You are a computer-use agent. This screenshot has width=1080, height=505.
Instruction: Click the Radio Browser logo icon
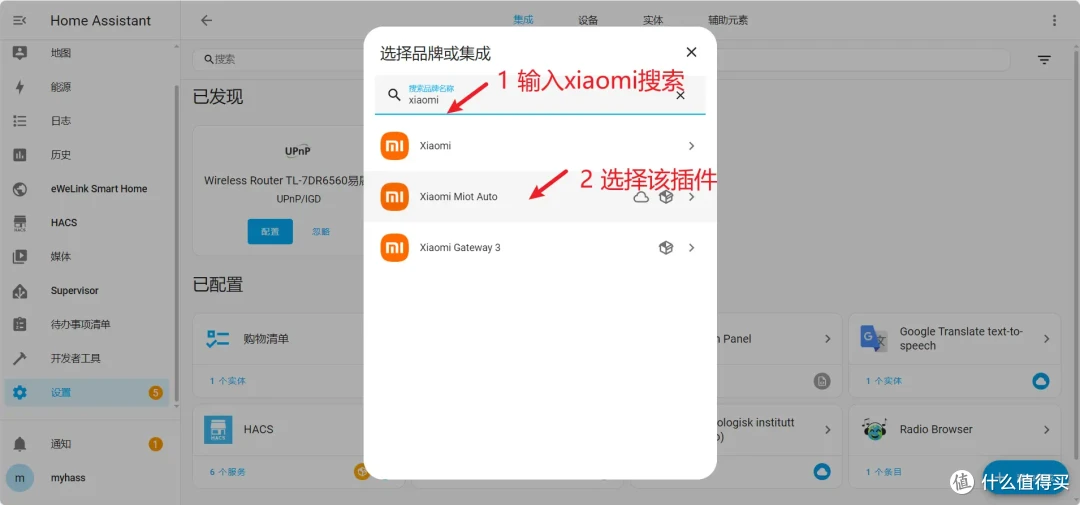coord(875,429)
